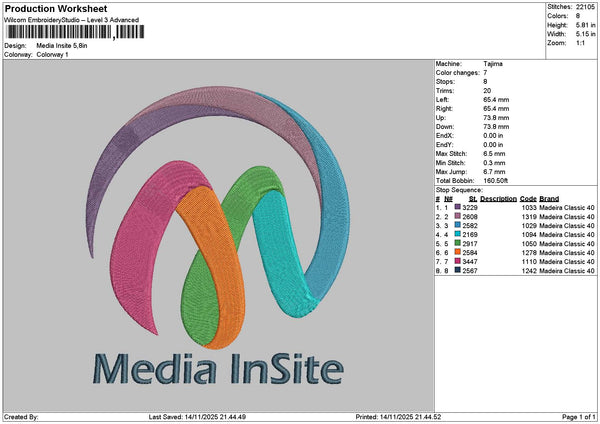The image size is (600, 424).
Task: Click the dark navy swatch for stop 8
Action: (457, 270)
